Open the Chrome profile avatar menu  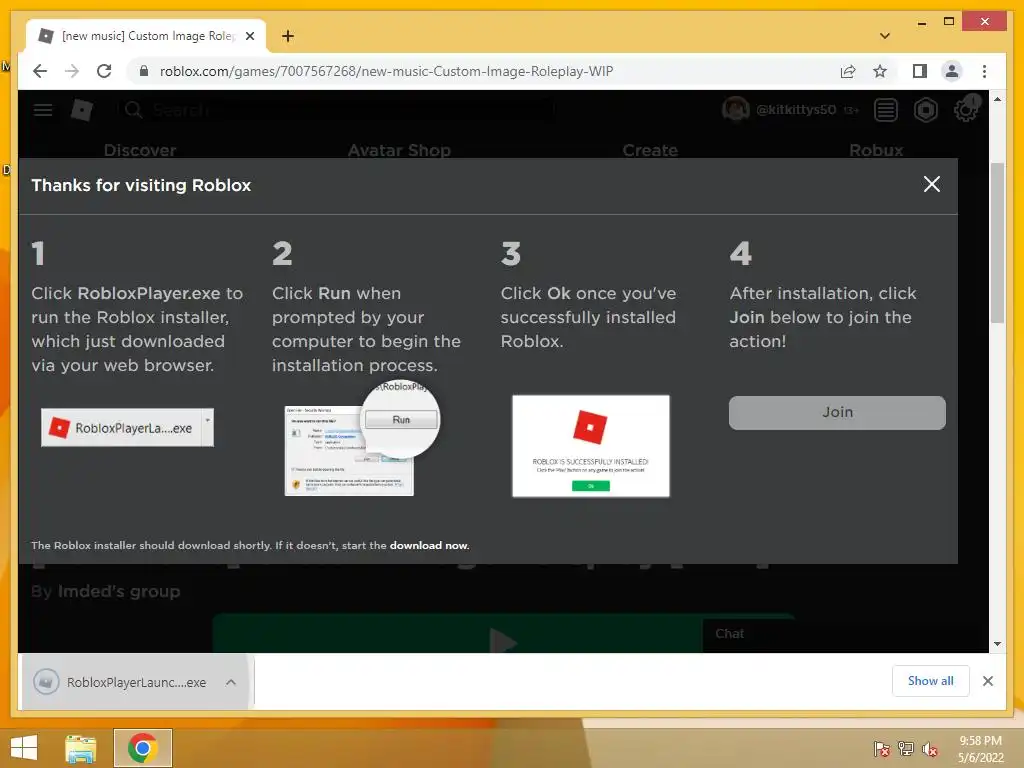coord(952,71)
